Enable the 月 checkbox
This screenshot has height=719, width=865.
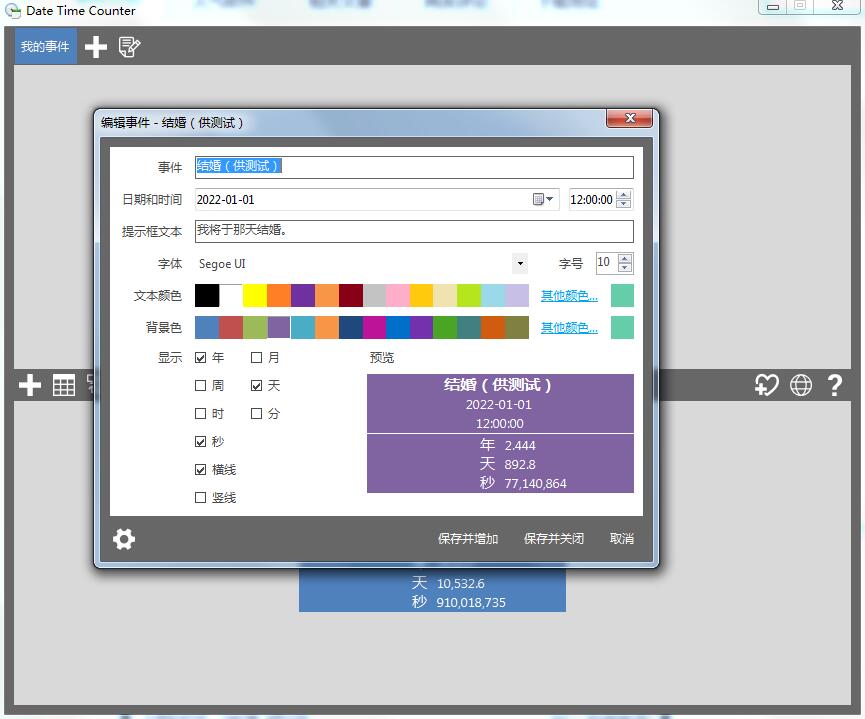coord(257,358)
